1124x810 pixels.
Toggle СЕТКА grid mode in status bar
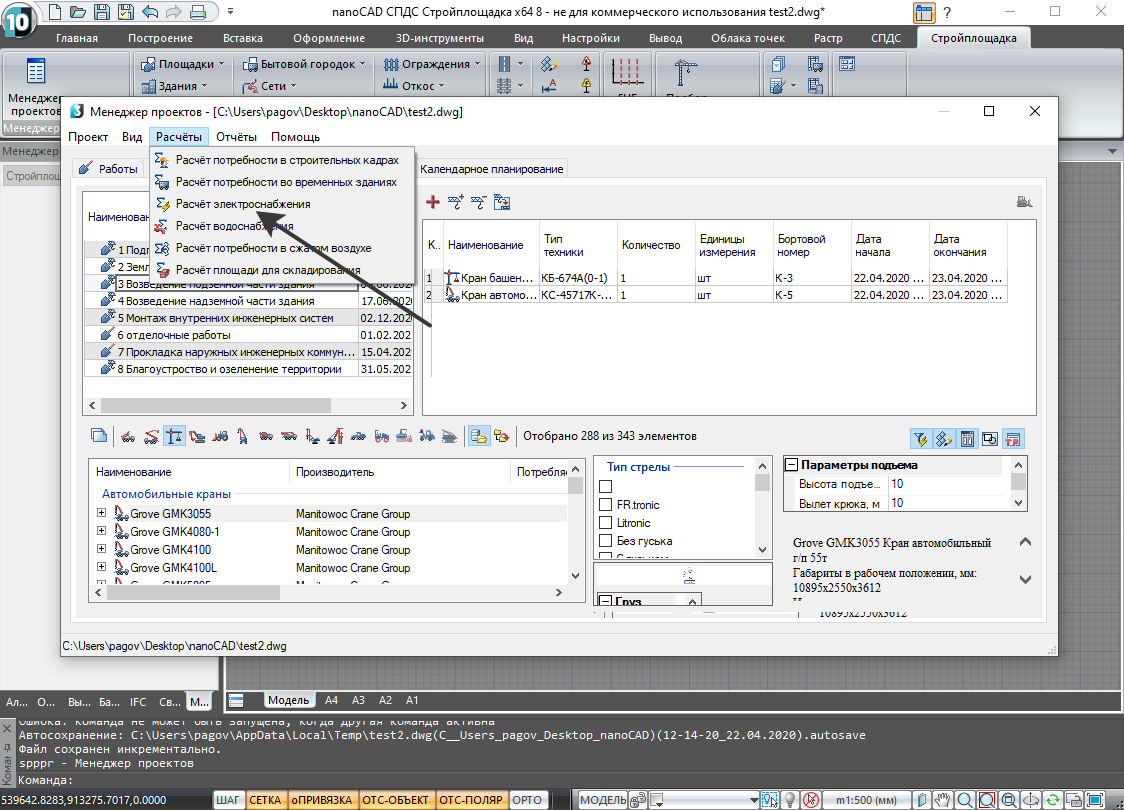coord(265,800)
